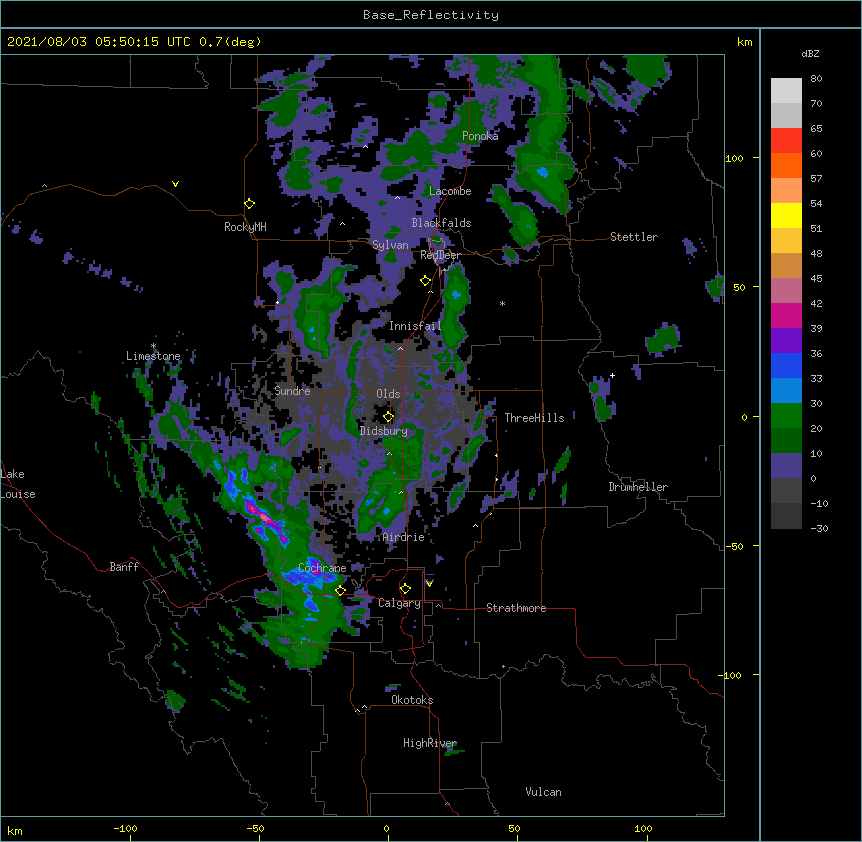
Task: Click the RedDeer city label
Action: click(x=440, y=255)
